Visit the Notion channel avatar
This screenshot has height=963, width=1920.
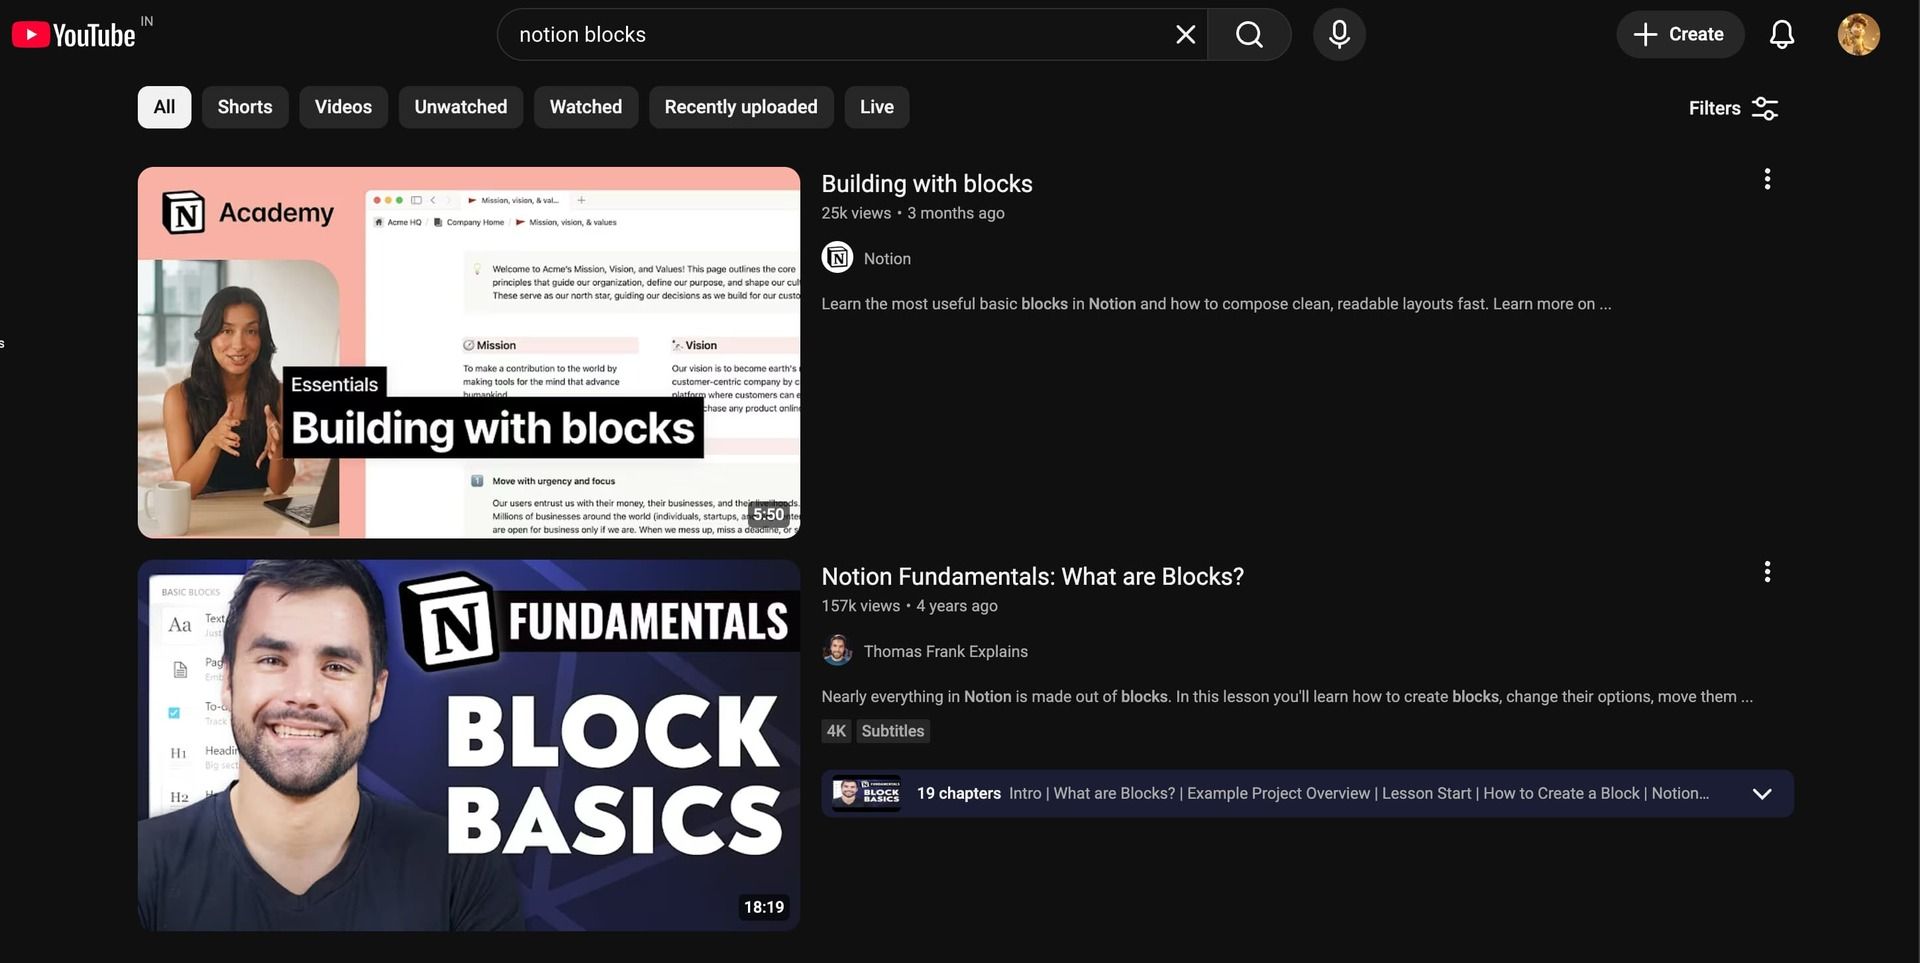pos(837,258)
